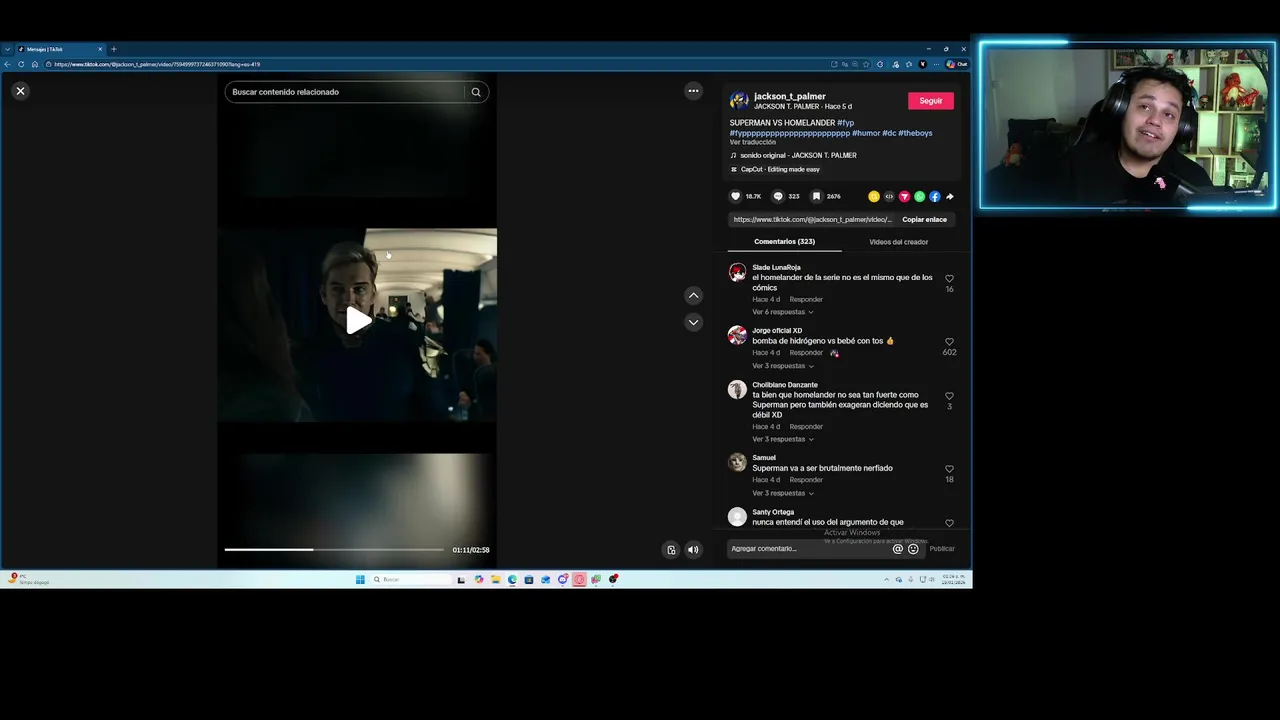This screenshot has width=1280, height=720.
Task: Switch to Comentarios (323) tab
Action: 784,242
